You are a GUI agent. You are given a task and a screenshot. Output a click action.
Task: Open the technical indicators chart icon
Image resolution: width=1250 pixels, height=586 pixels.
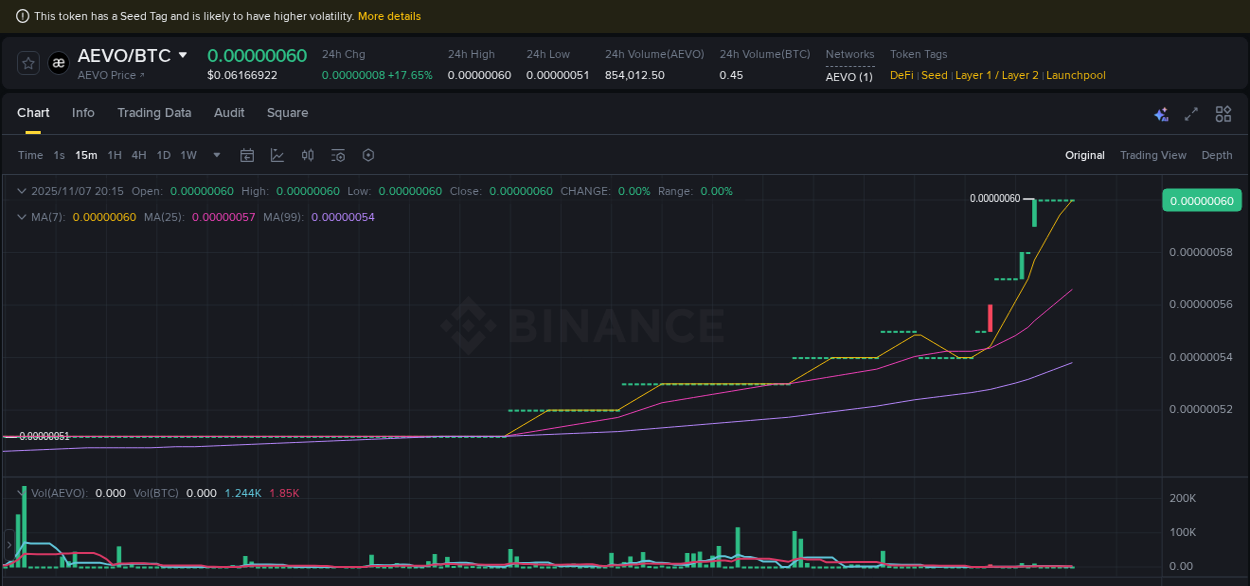pos(277,155)
